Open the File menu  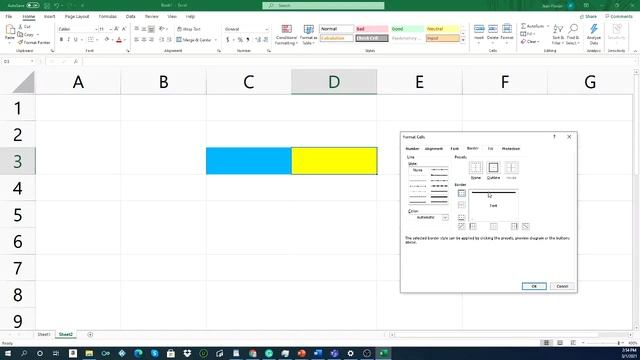[x=9, y=16]
